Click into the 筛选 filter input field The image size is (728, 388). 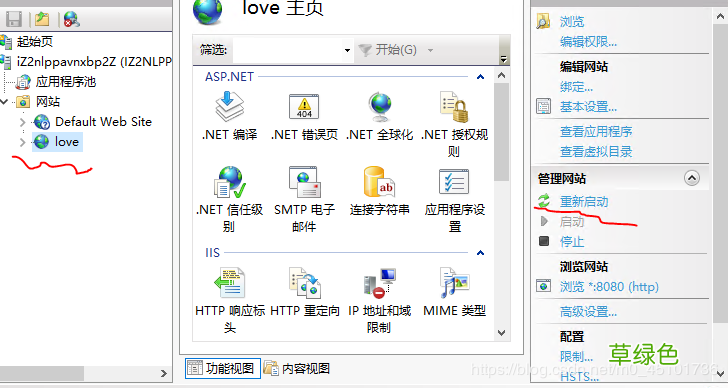coord(288,50)
